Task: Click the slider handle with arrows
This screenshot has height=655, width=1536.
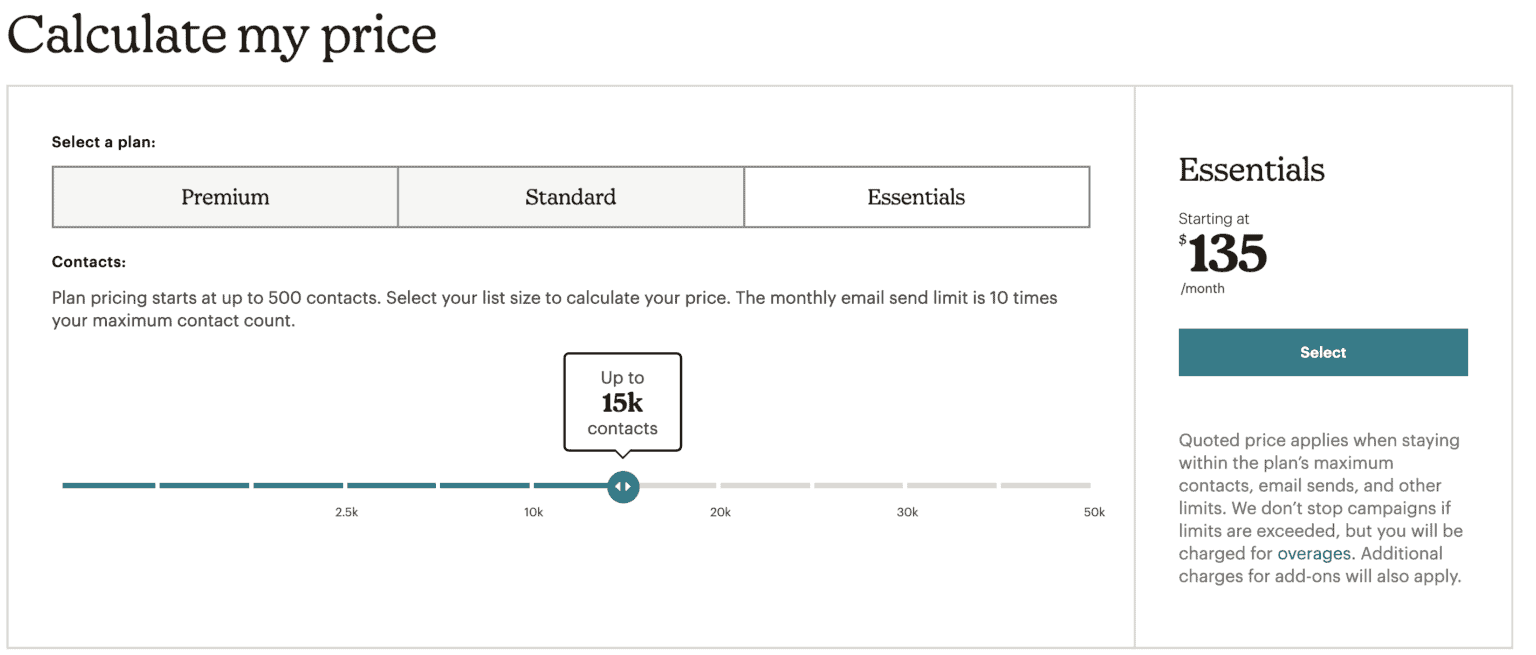Action: click(x=623, y=486)
